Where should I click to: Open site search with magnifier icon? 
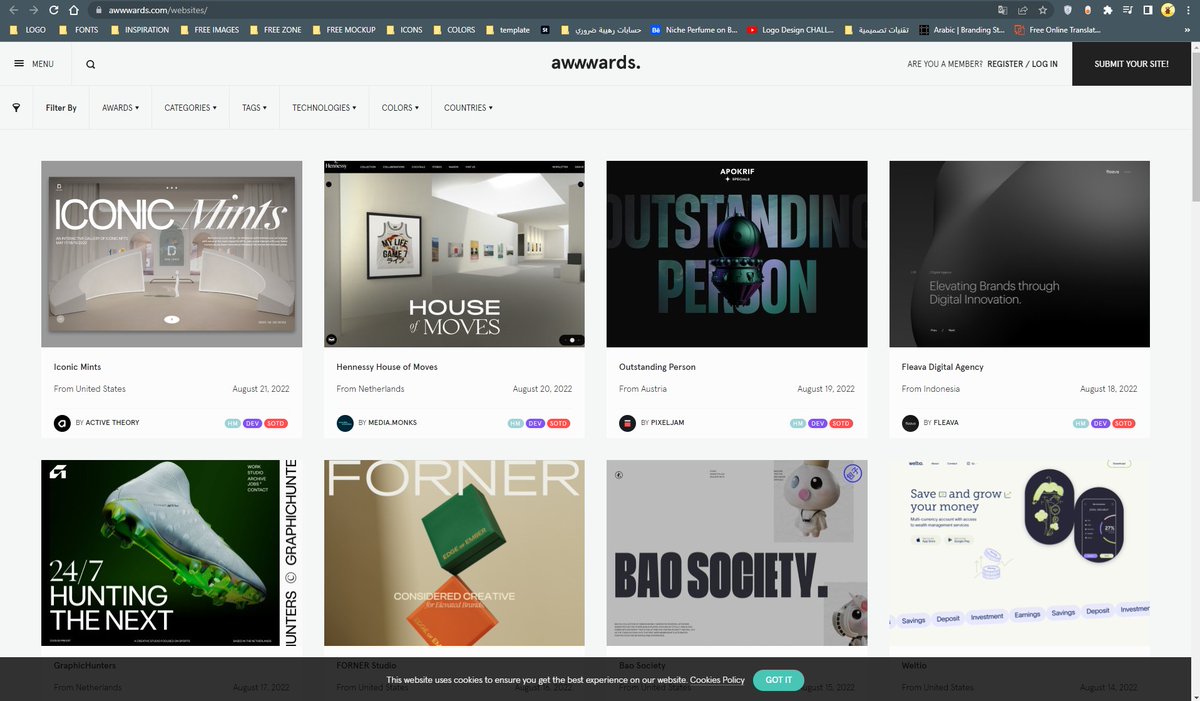(91, 64)
